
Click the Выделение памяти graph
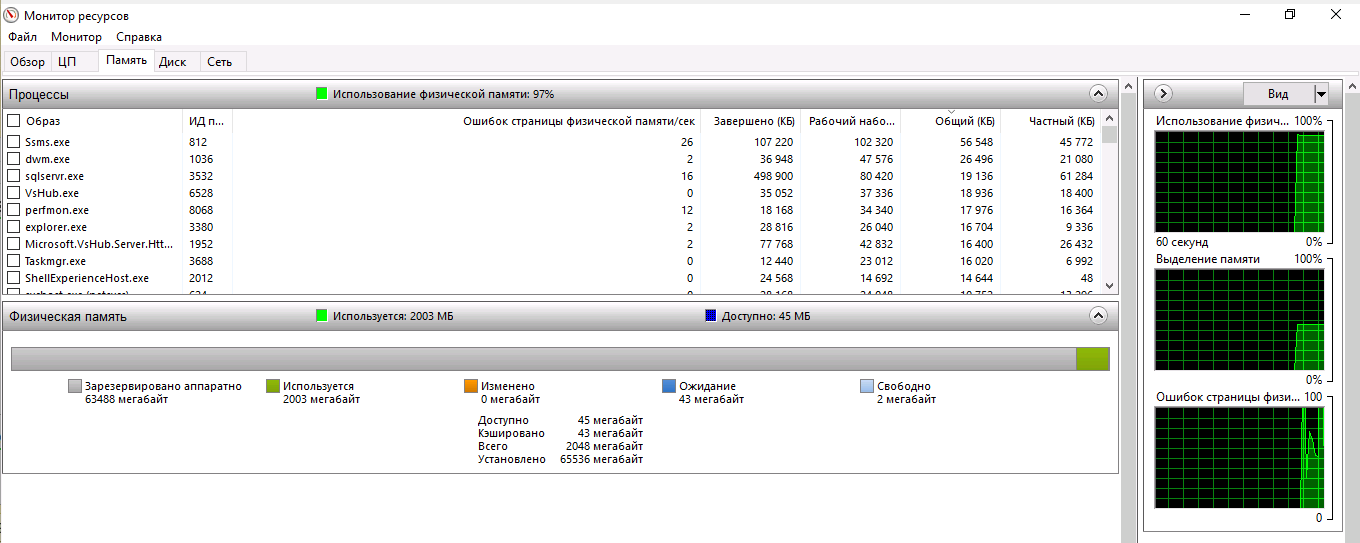(x=1238, y=320)
